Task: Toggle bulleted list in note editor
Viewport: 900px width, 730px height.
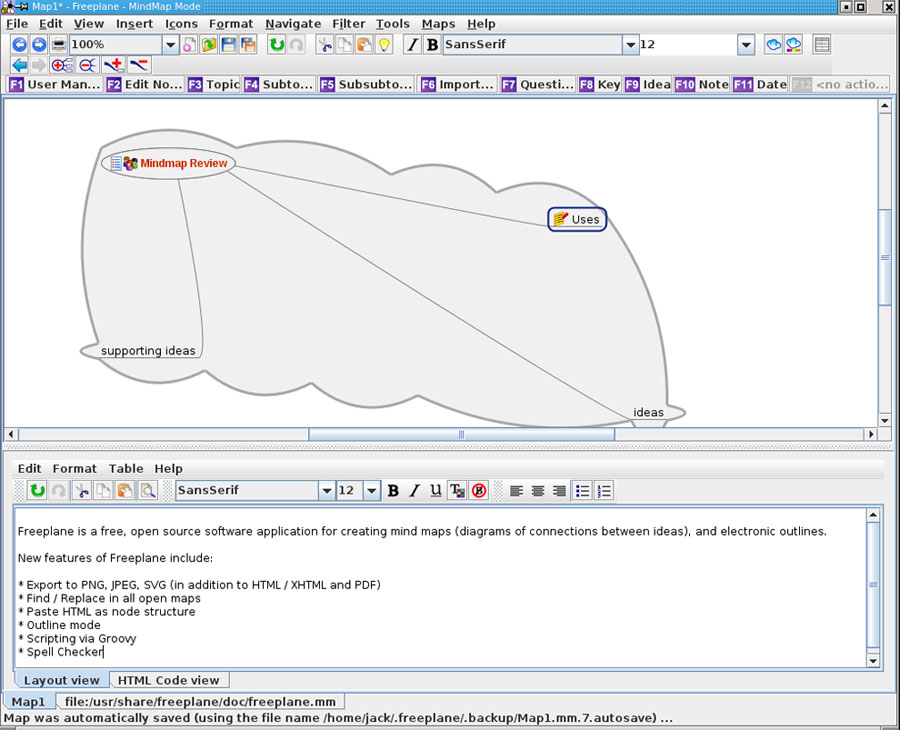Action: click(583, 490)
